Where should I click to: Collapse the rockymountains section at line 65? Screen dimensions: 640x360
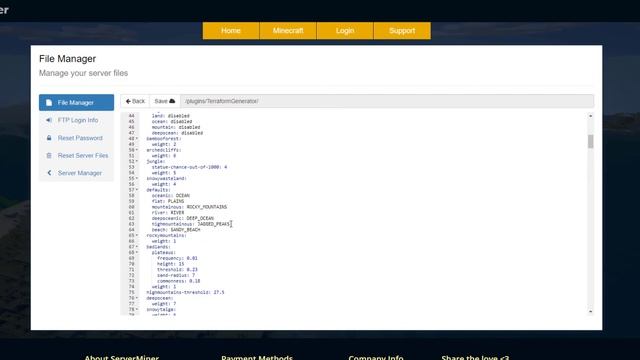(x=137, y=236)
